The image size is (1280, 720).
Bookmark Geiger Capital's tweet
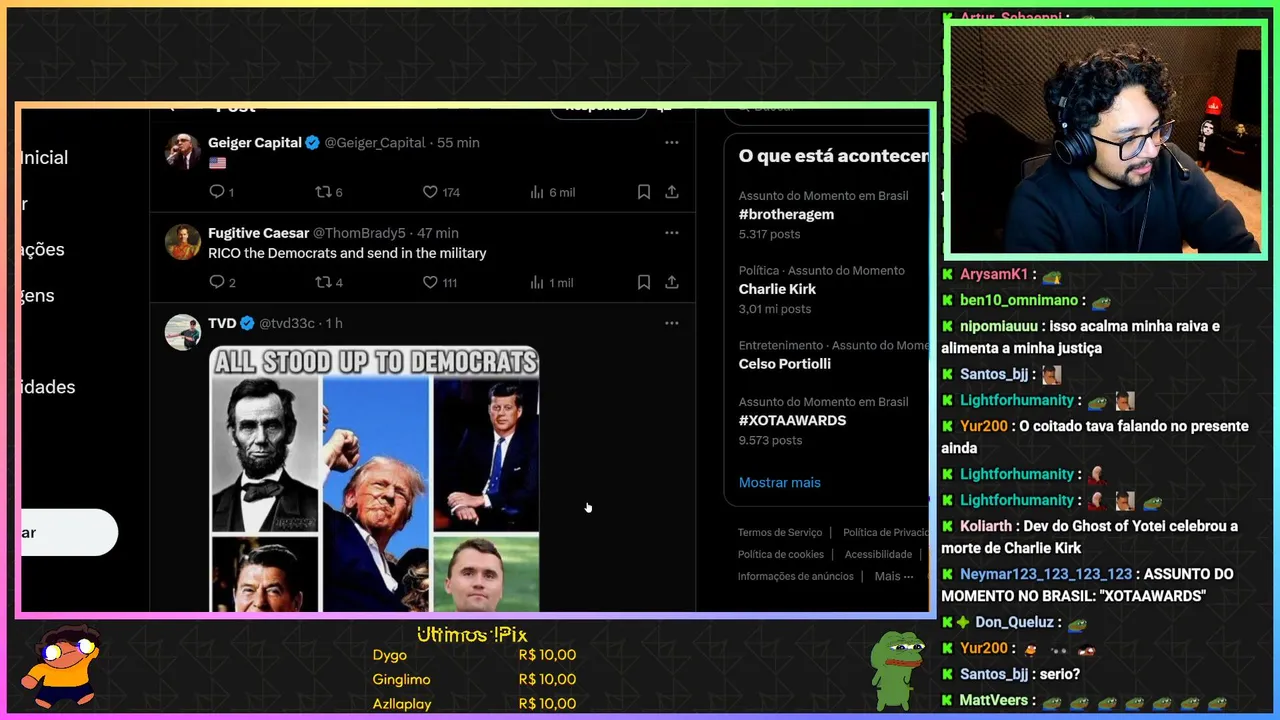pos(644,192)
